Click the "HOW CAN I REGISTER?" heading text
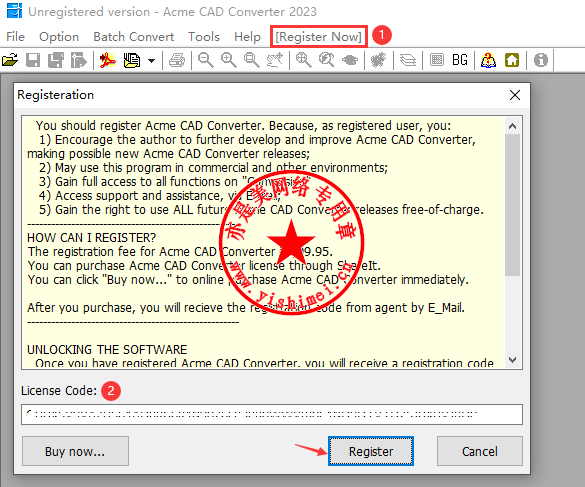 [91, 238]
